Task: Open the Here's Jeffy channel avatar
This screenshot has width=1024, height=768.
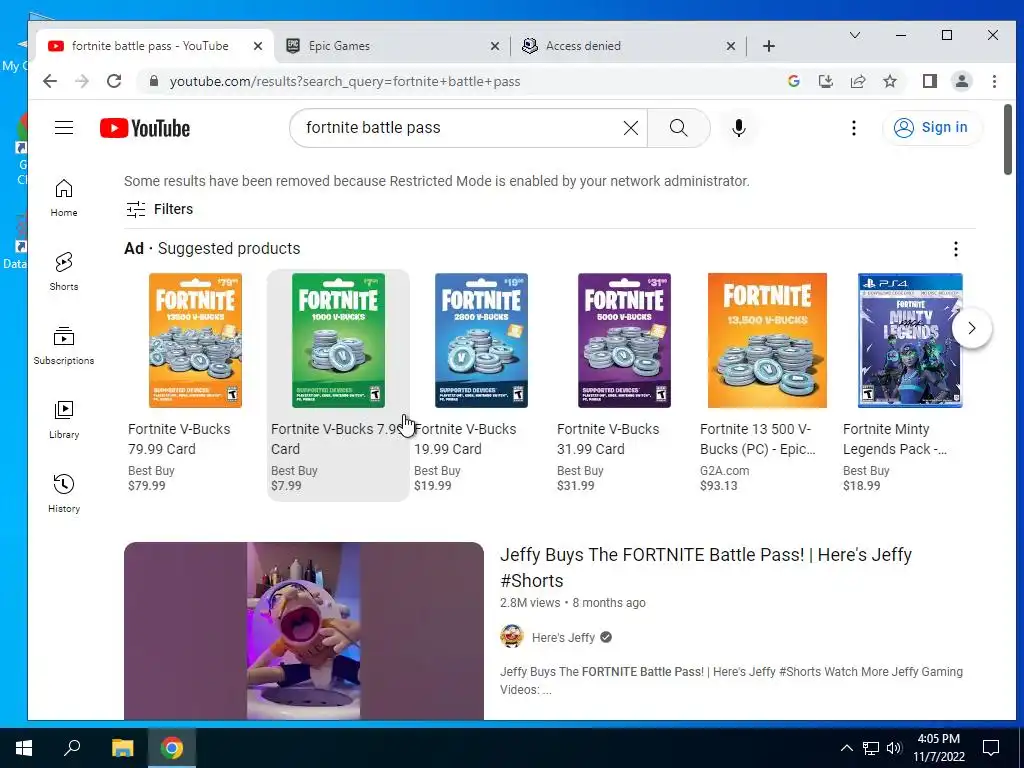Action: tap(511, 636)
